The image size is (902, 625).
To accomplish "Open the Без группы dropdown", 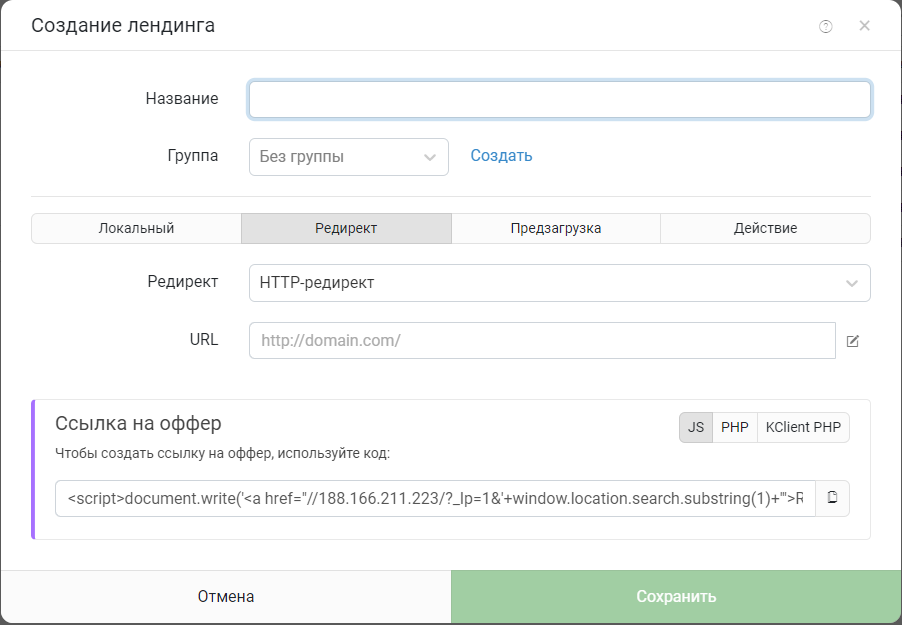I will point(349,157).
